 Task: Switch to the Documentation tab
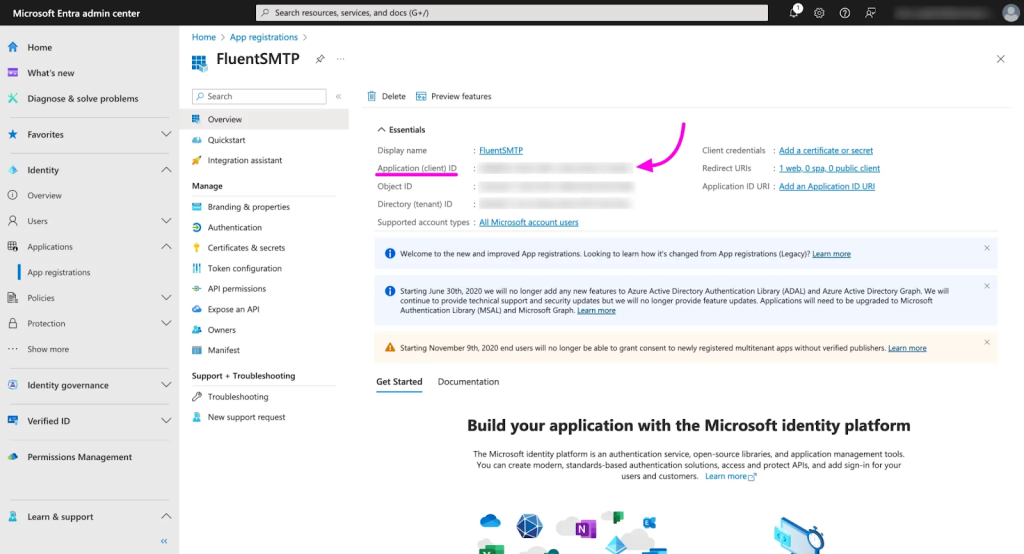point(468,382)
